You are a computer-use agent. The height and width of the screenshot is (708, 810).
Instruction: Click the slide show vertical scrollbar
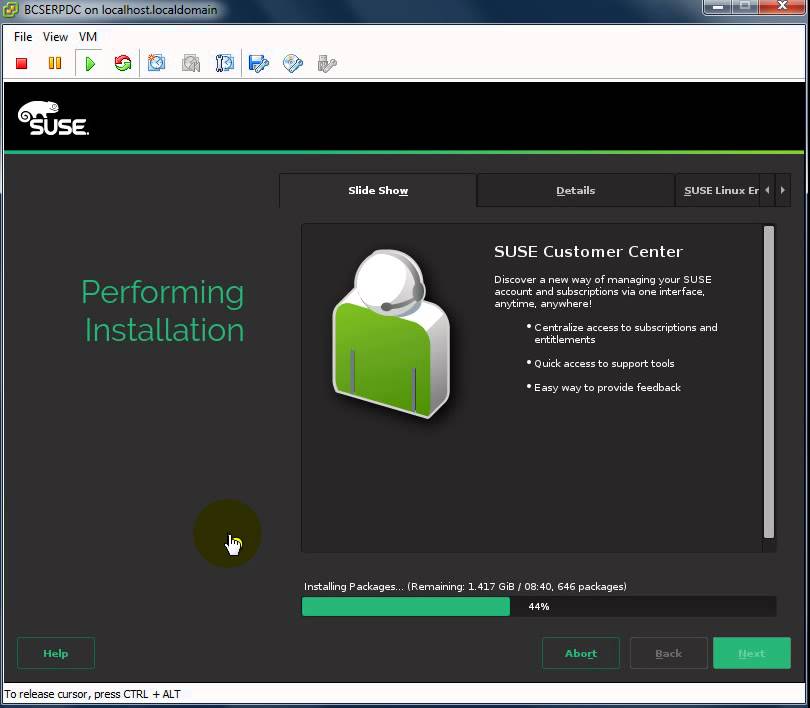pos(769,382)
